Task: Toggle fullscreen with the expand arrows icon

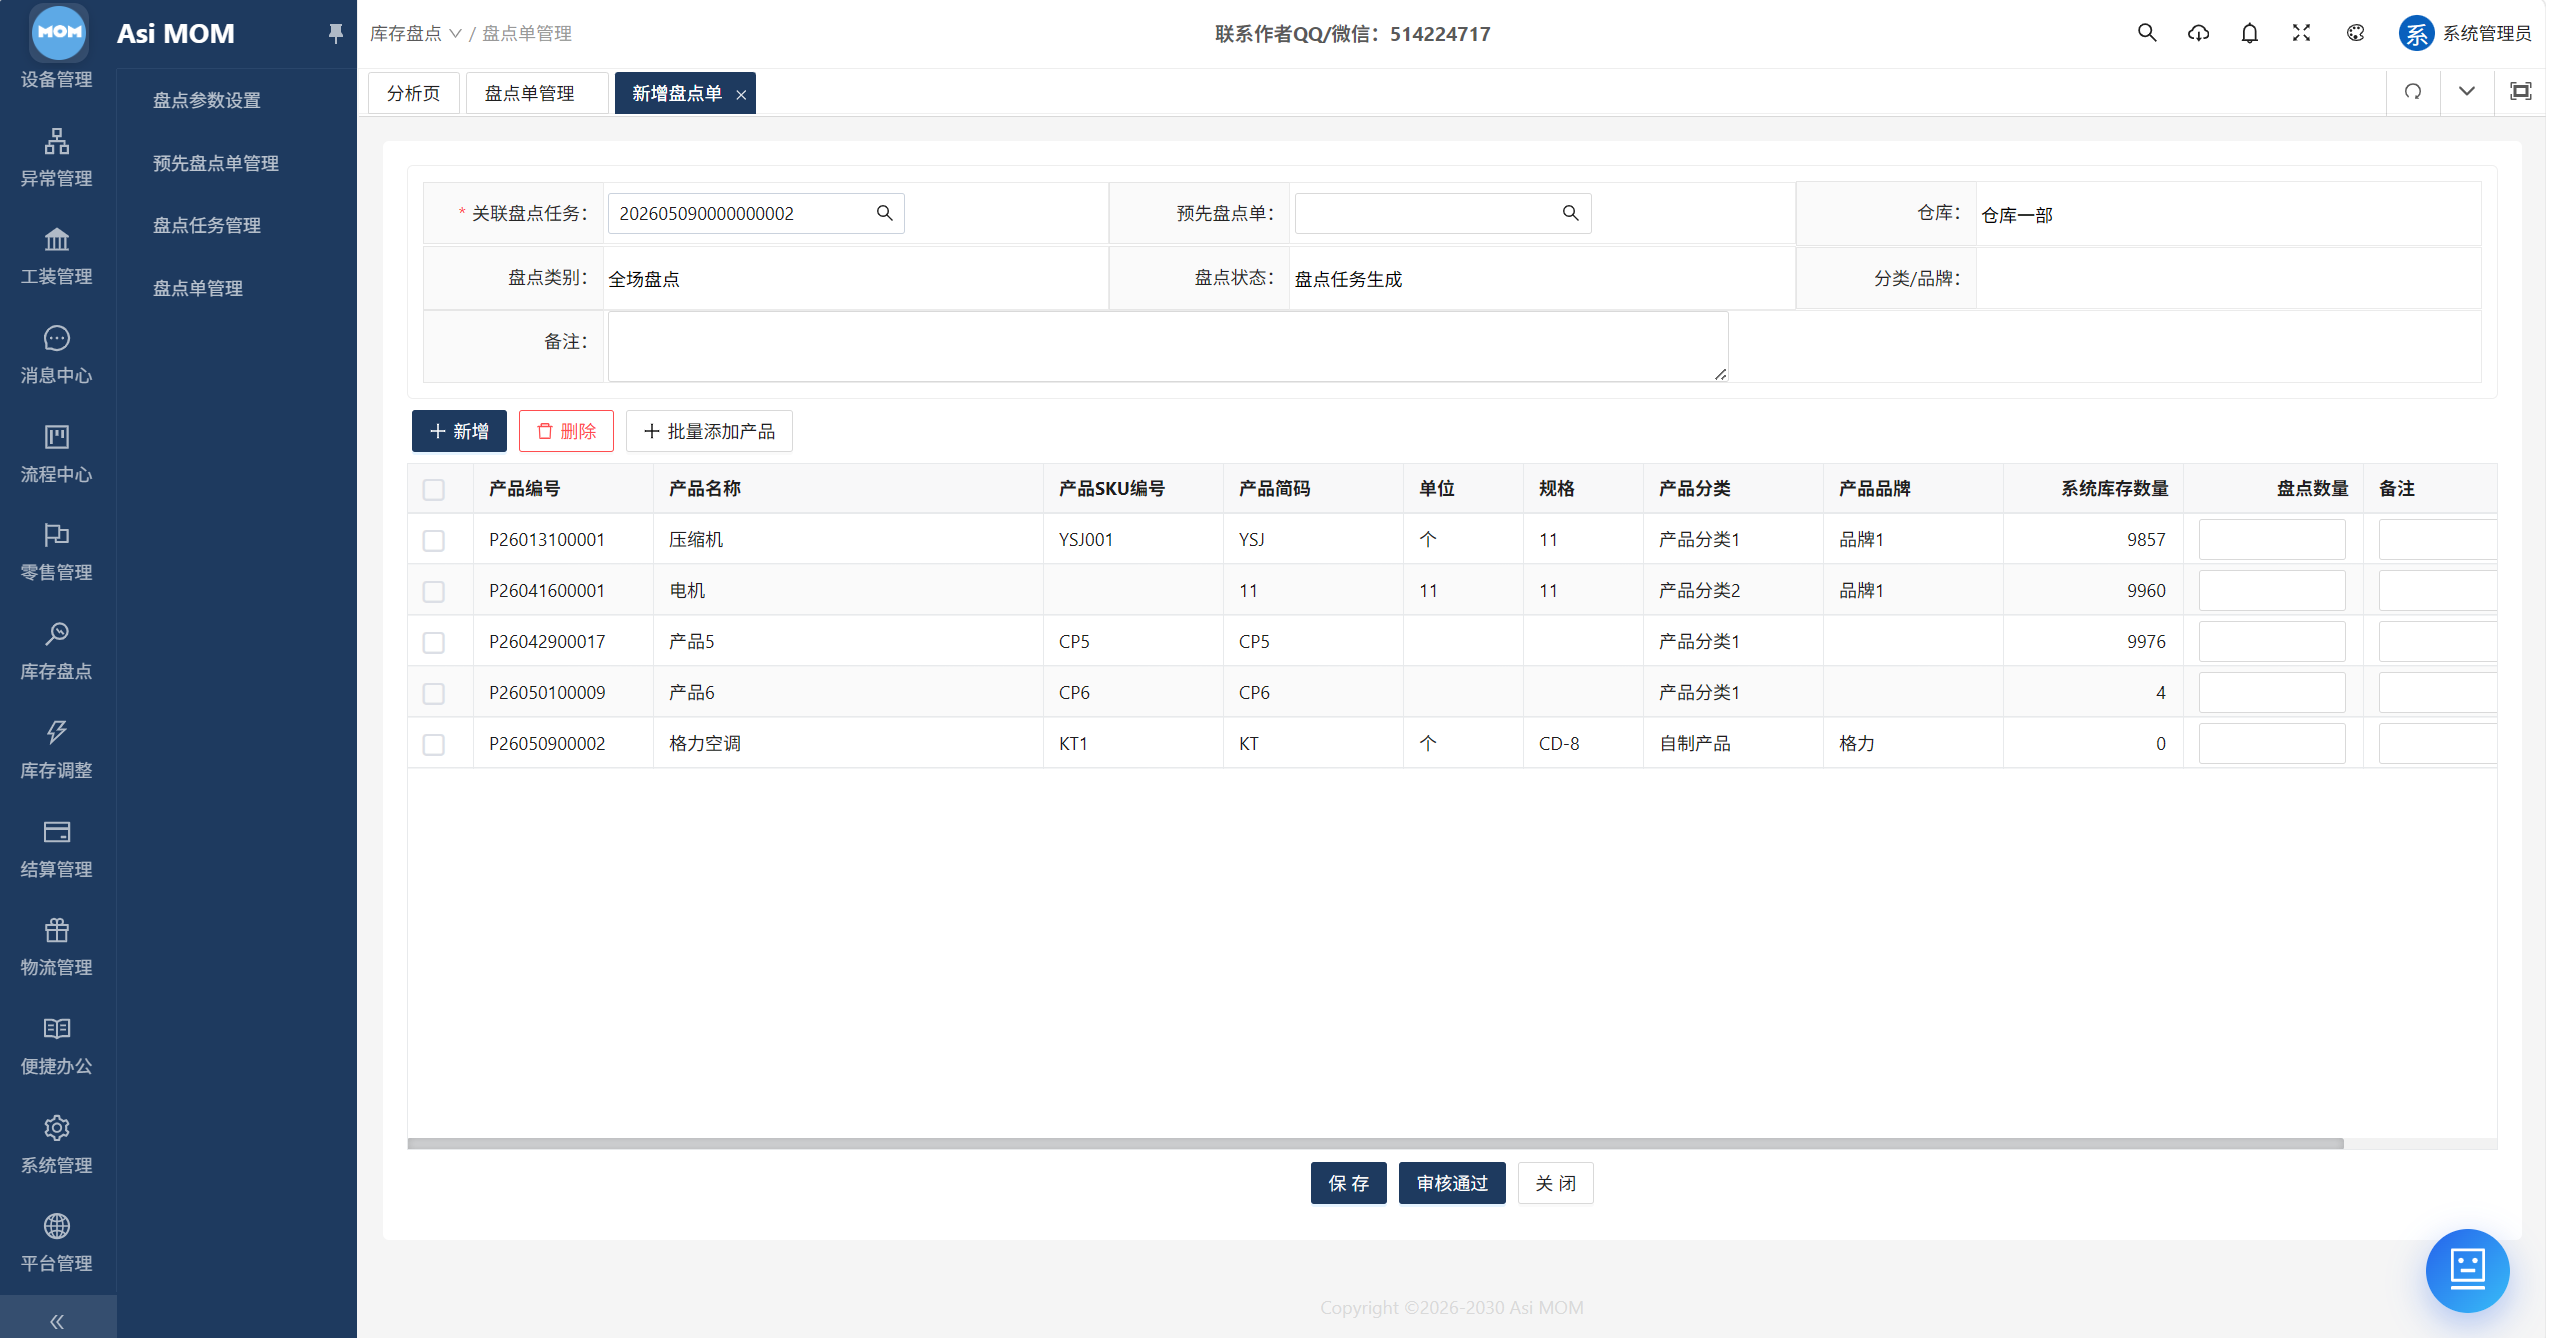Action: pyautogui.click(x=2301, y=33)
